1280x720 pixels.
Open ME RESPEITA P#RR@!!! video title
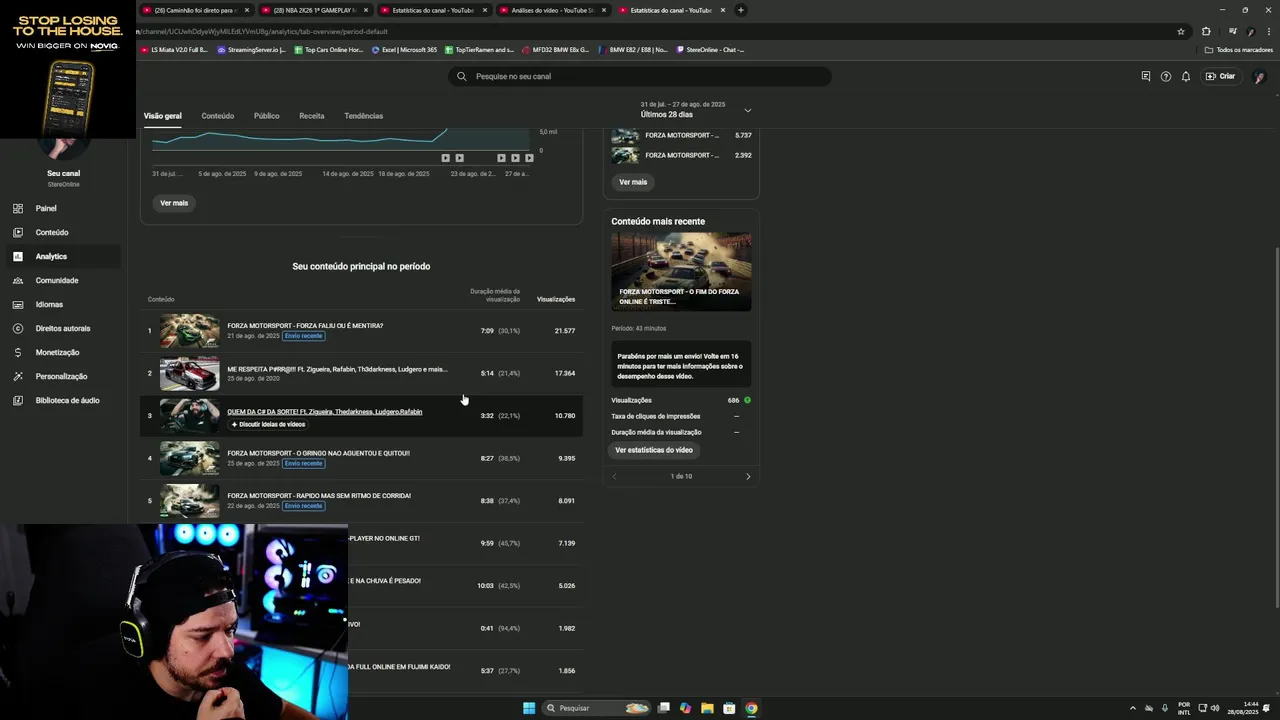[337, 369]
